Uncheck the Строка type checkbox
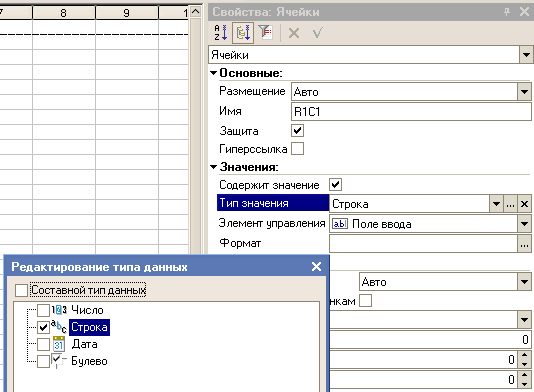Image resolution: width=534 pixels, height=392 pixels. point(43,327)
